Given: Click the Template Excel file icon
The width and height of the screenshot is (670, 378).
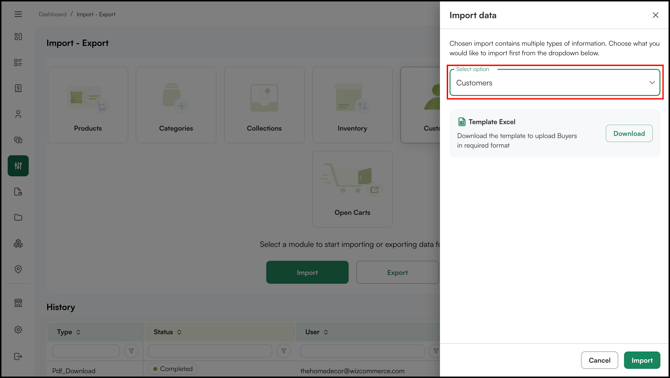Looking at the screenshot, I should [461, 122].
